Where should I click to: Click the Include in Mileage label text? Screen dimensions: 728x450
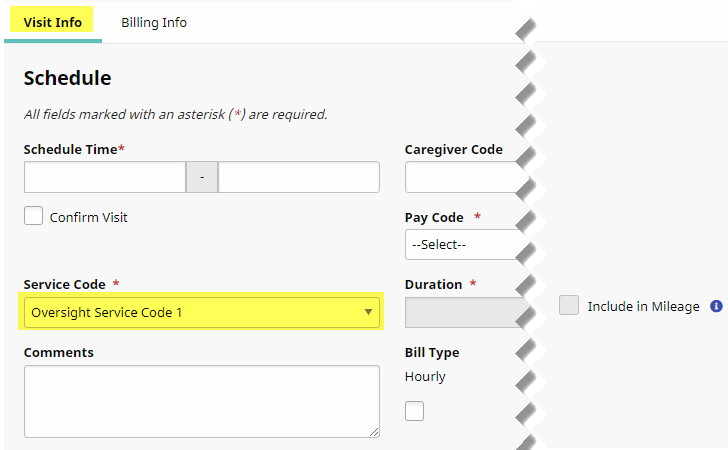tap(644, 307)
